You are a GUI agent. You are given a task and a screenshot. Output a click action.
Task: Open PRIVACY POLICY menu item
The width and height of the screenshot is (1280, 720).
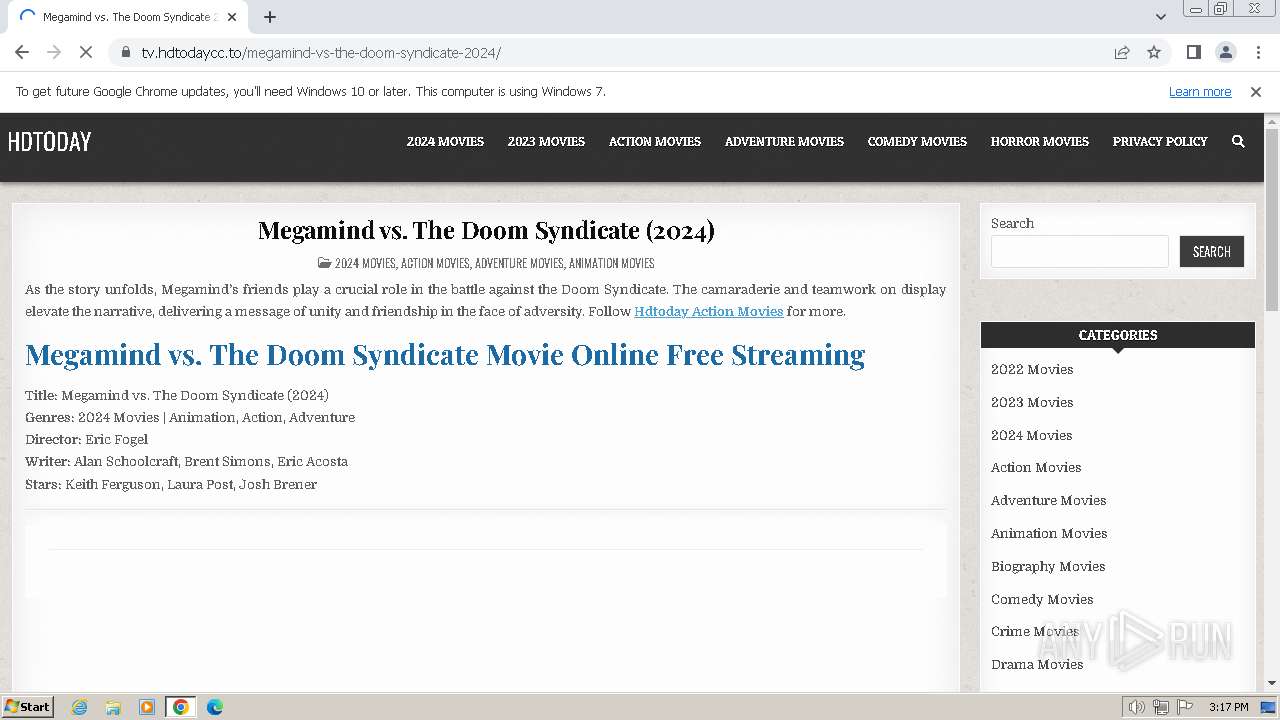[1160, 142]
